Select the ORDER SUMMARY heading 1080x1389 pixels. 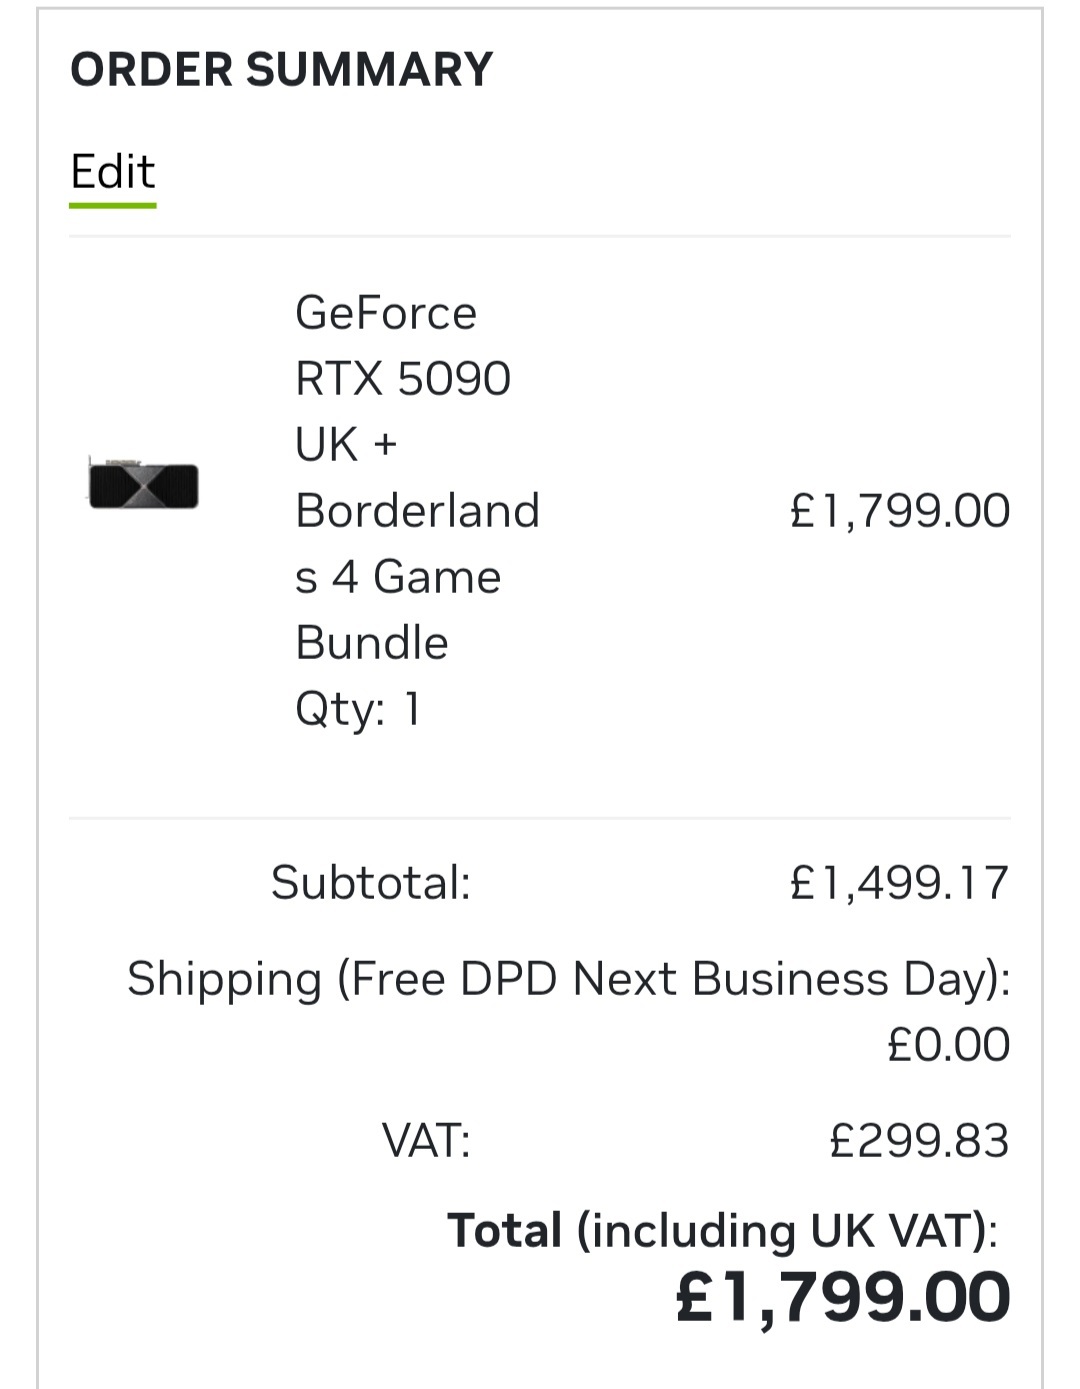pyautogui.click(x=282, y=69)
